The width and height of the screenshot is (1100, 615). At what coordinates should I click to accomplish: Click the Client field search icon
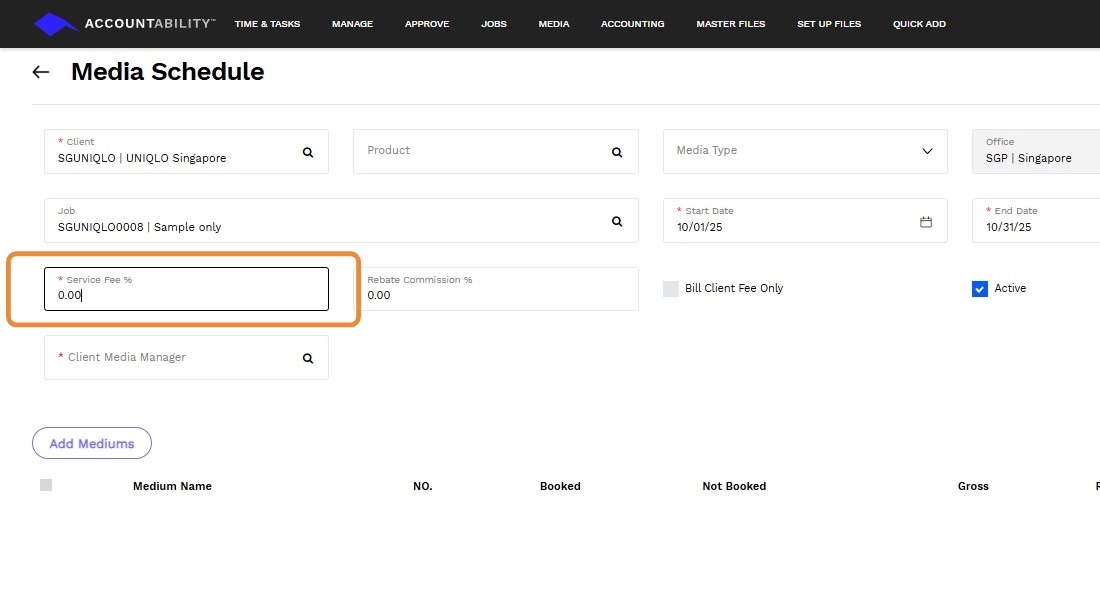(308, 152)
